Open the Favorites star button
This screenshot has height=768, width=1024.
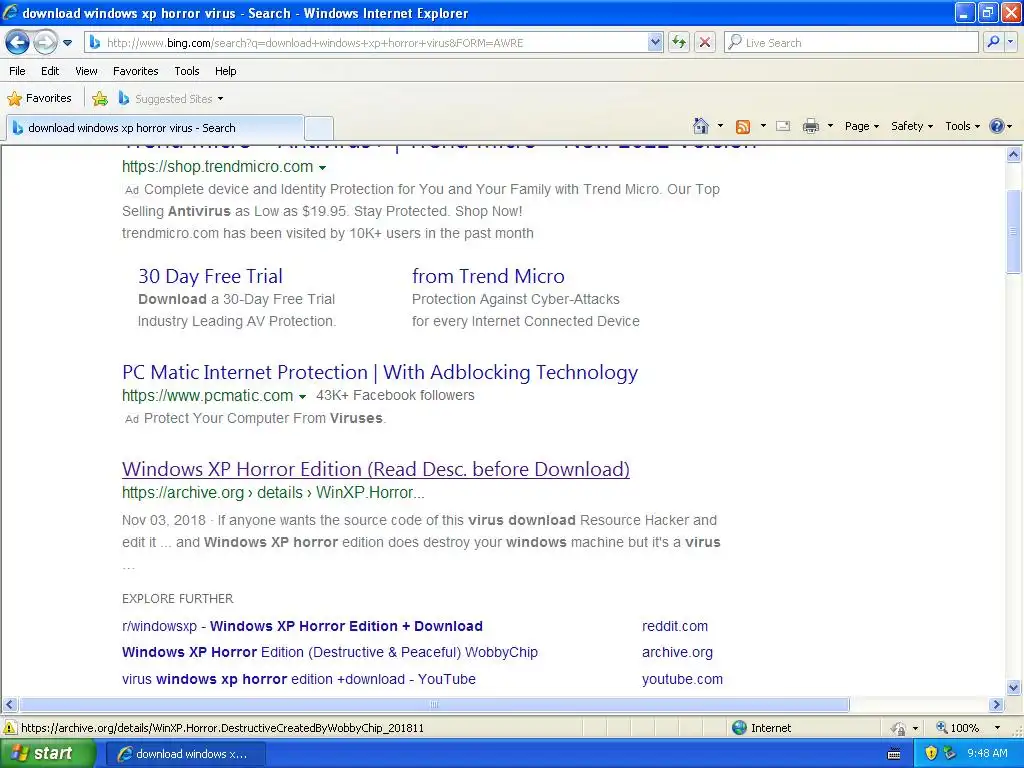[39, 98]
